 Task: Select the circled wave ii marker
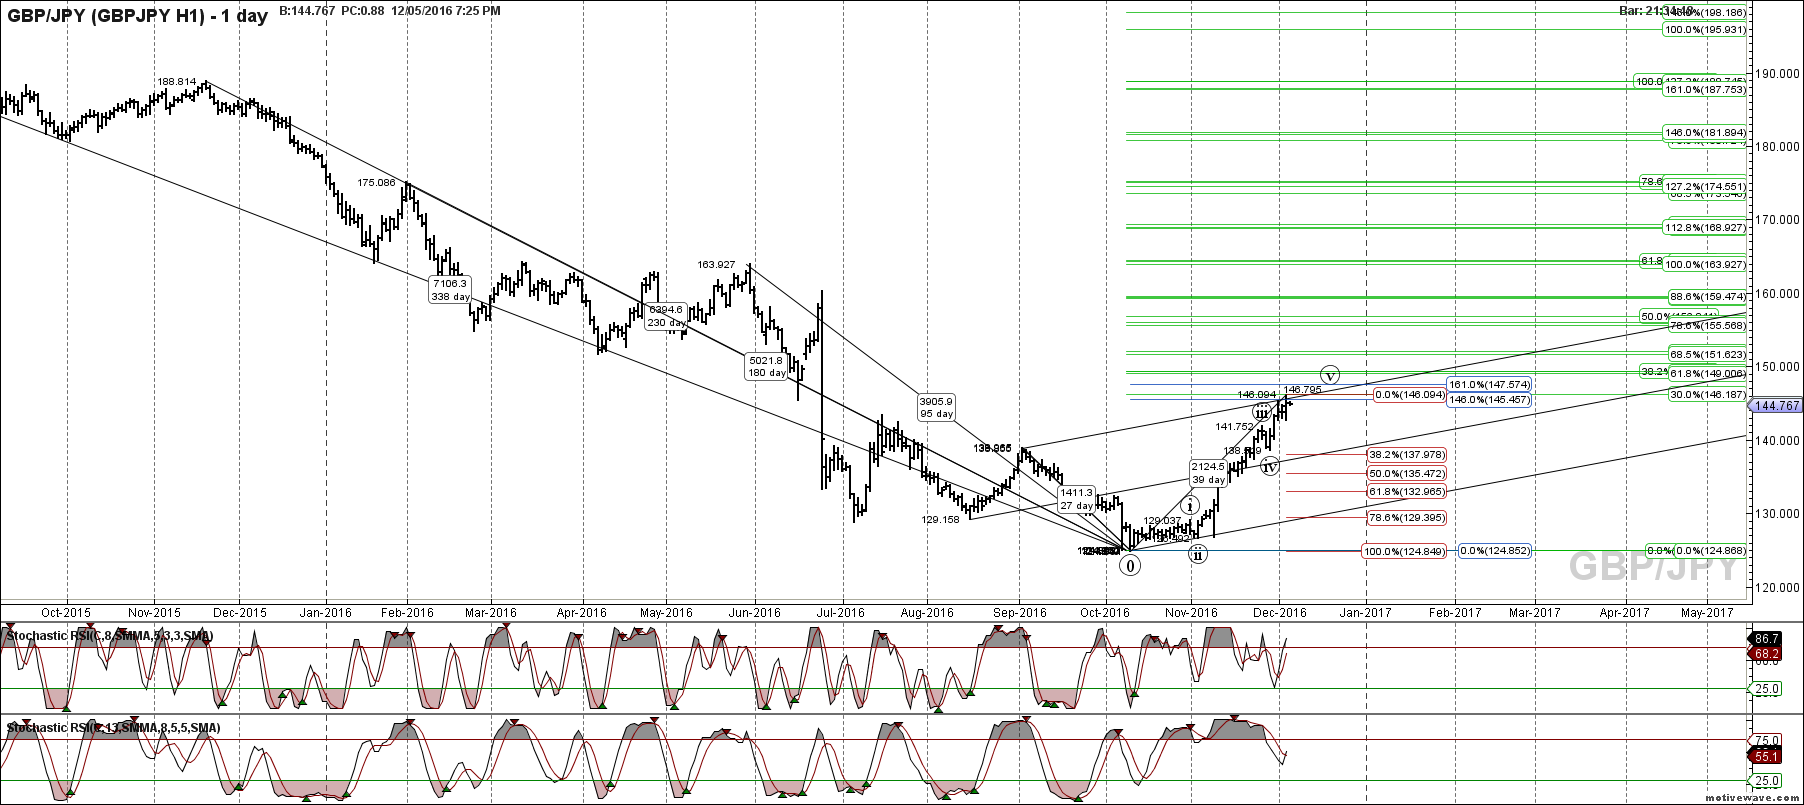click(x=1198, y=554)
